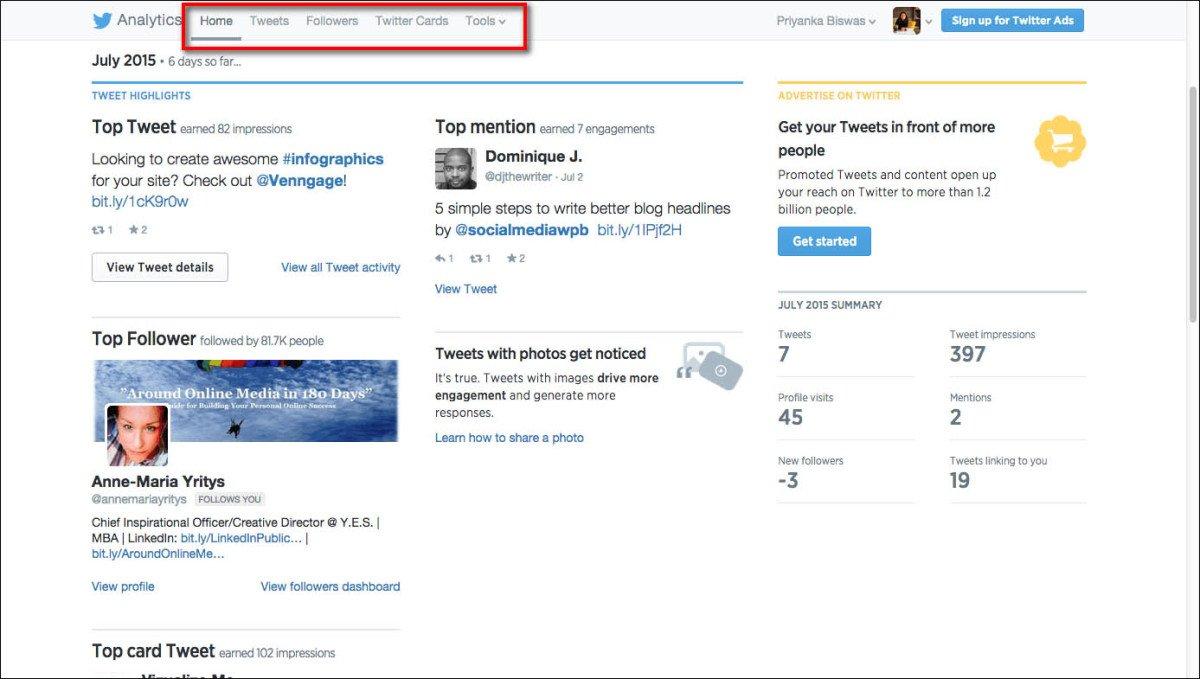Screen dimensions: 1200x679
Task: Click the Tweet impressions value 397
Action: pos(968,354)
